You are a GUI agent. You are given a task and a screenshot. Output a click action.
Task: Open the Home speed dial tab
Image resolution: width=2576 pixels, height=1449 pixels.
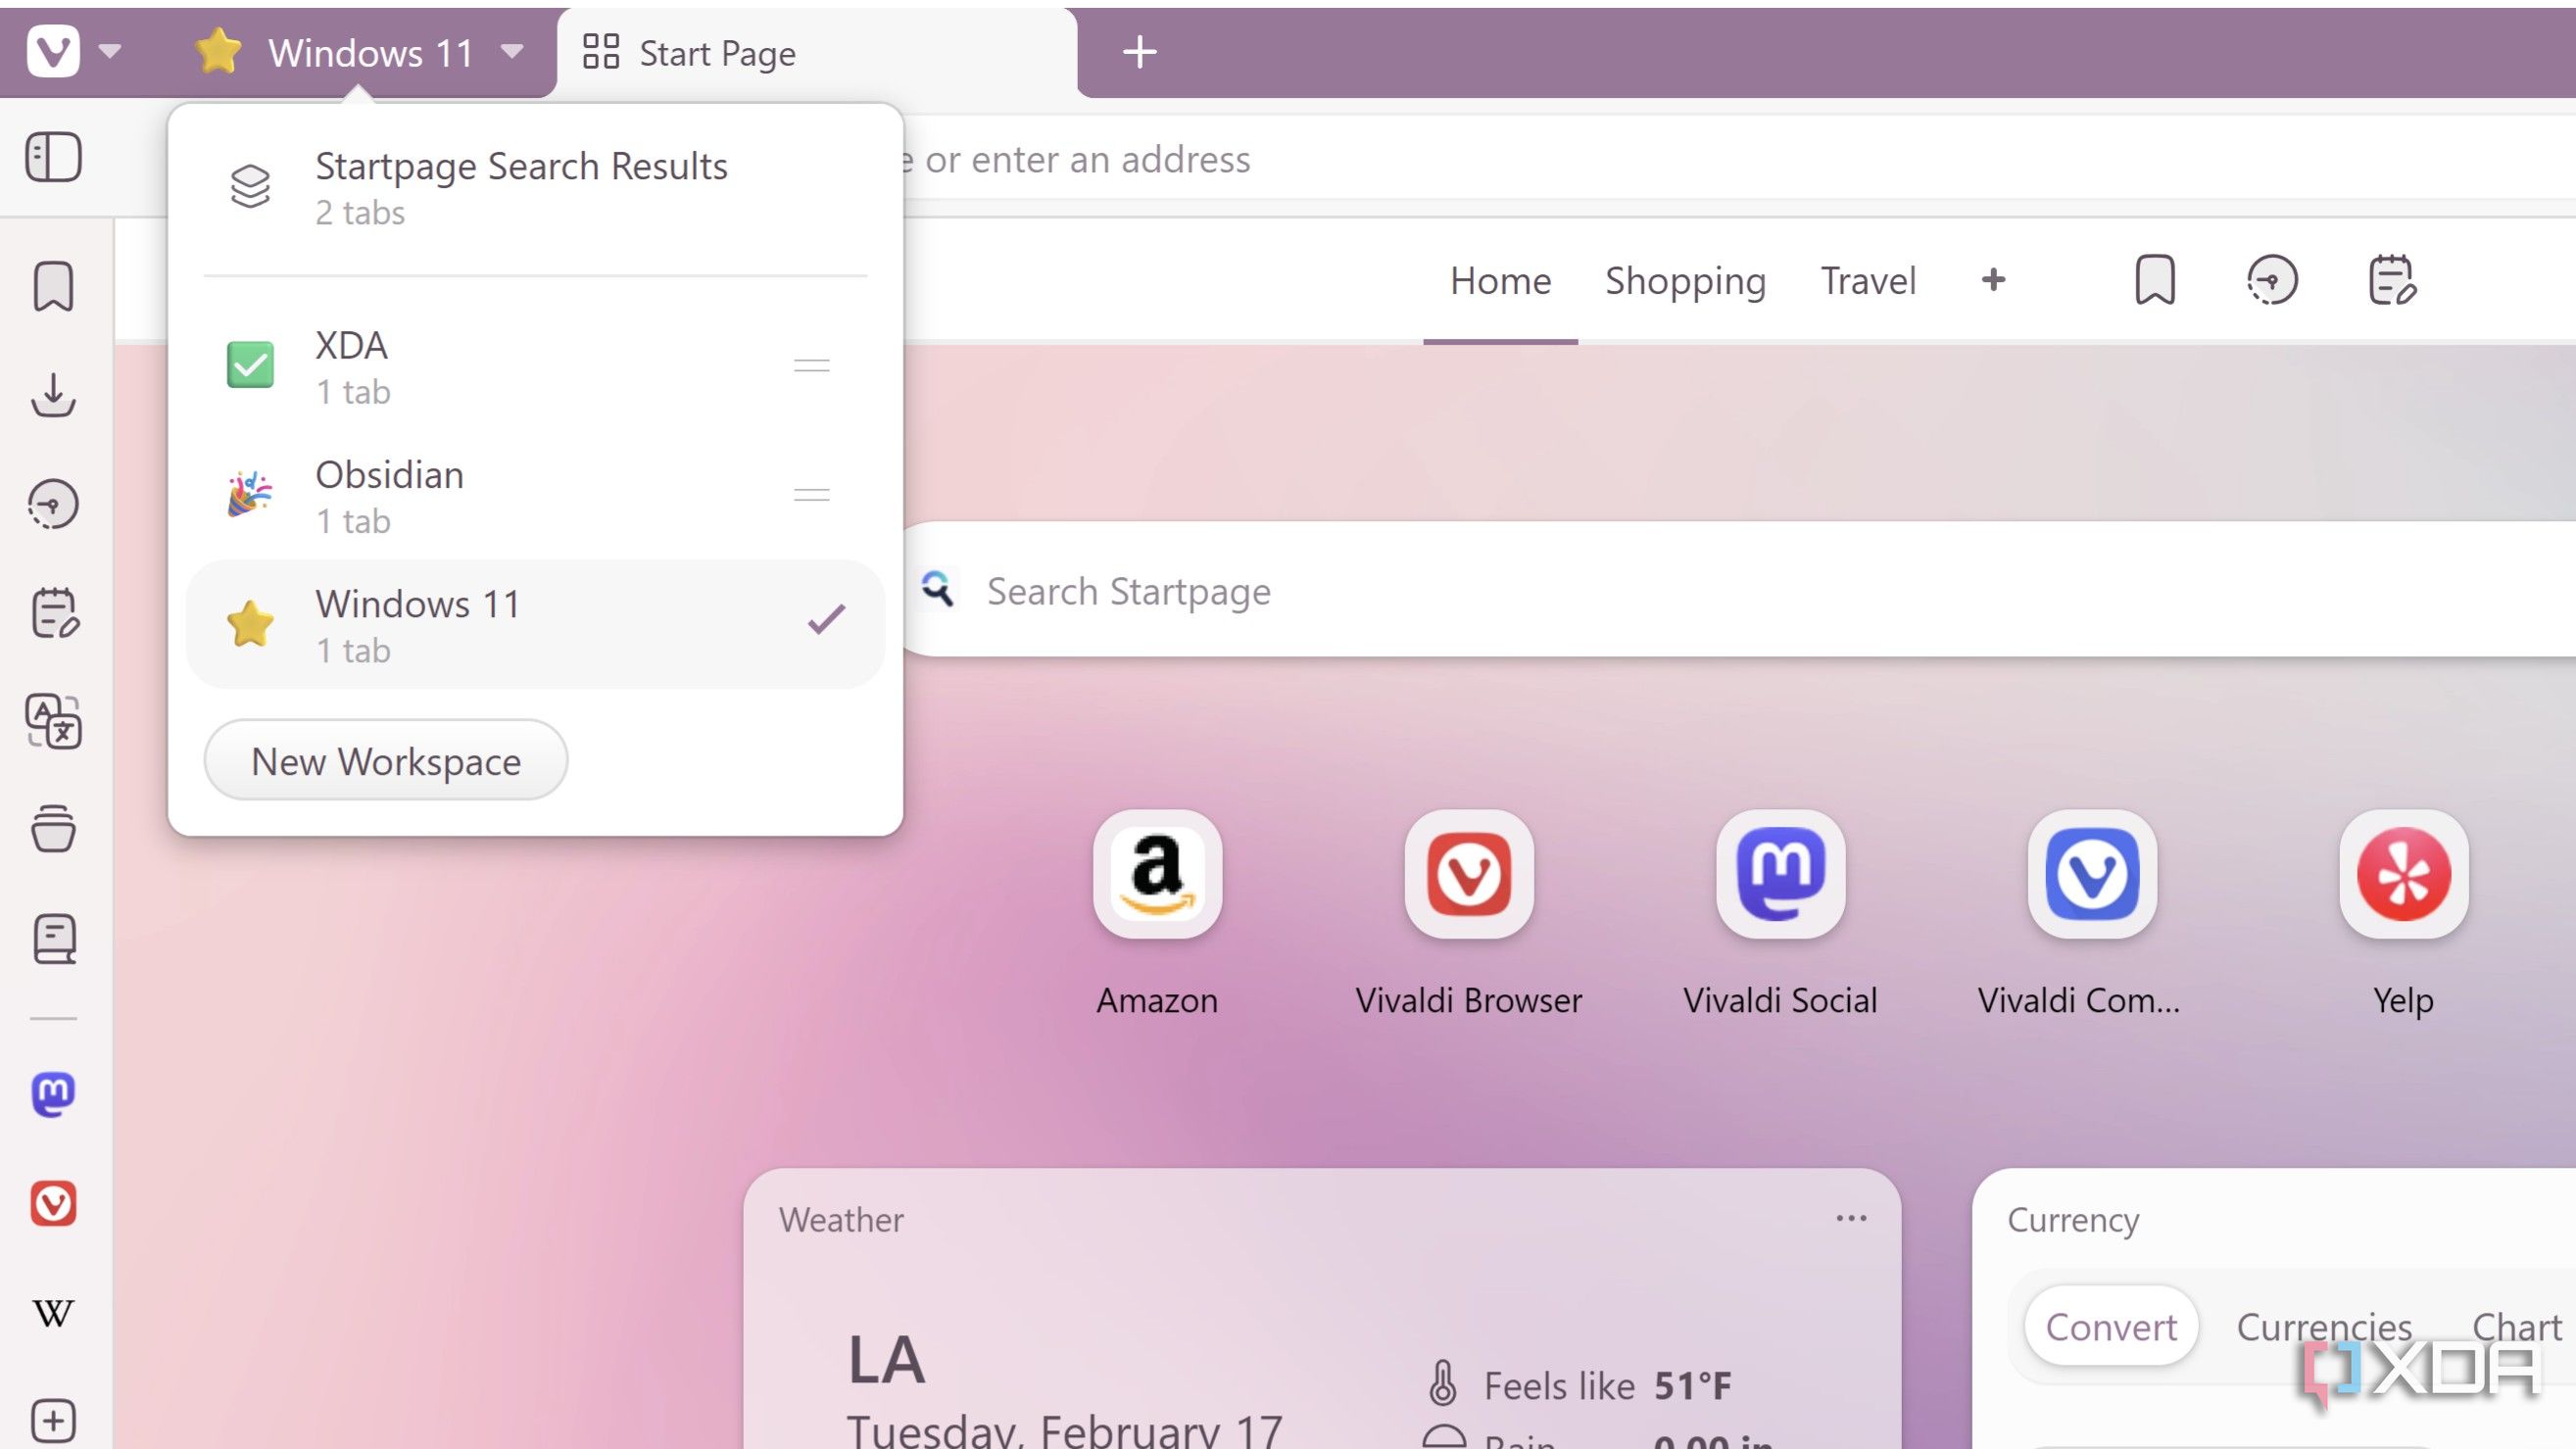[1500, 281]
